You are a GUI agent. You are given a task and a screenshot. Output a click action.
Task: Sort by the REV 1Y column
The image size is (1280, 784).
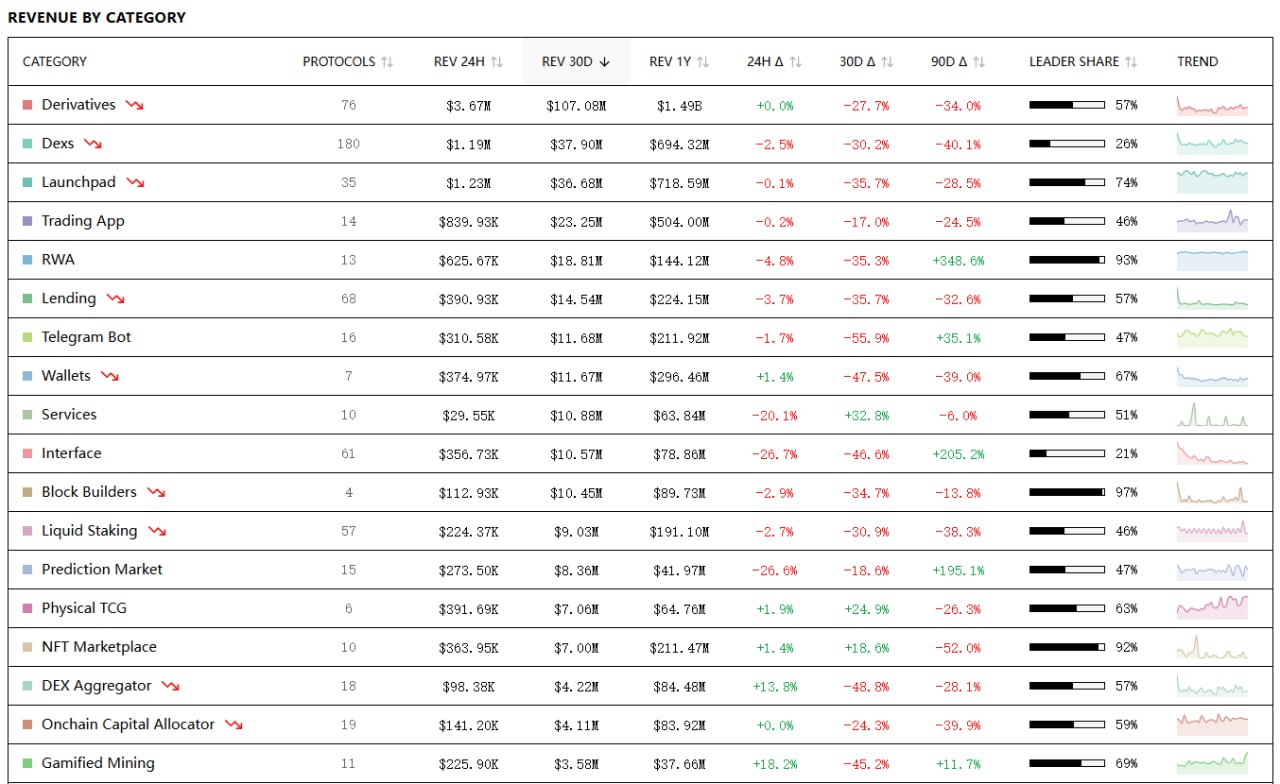coord(678,62)
